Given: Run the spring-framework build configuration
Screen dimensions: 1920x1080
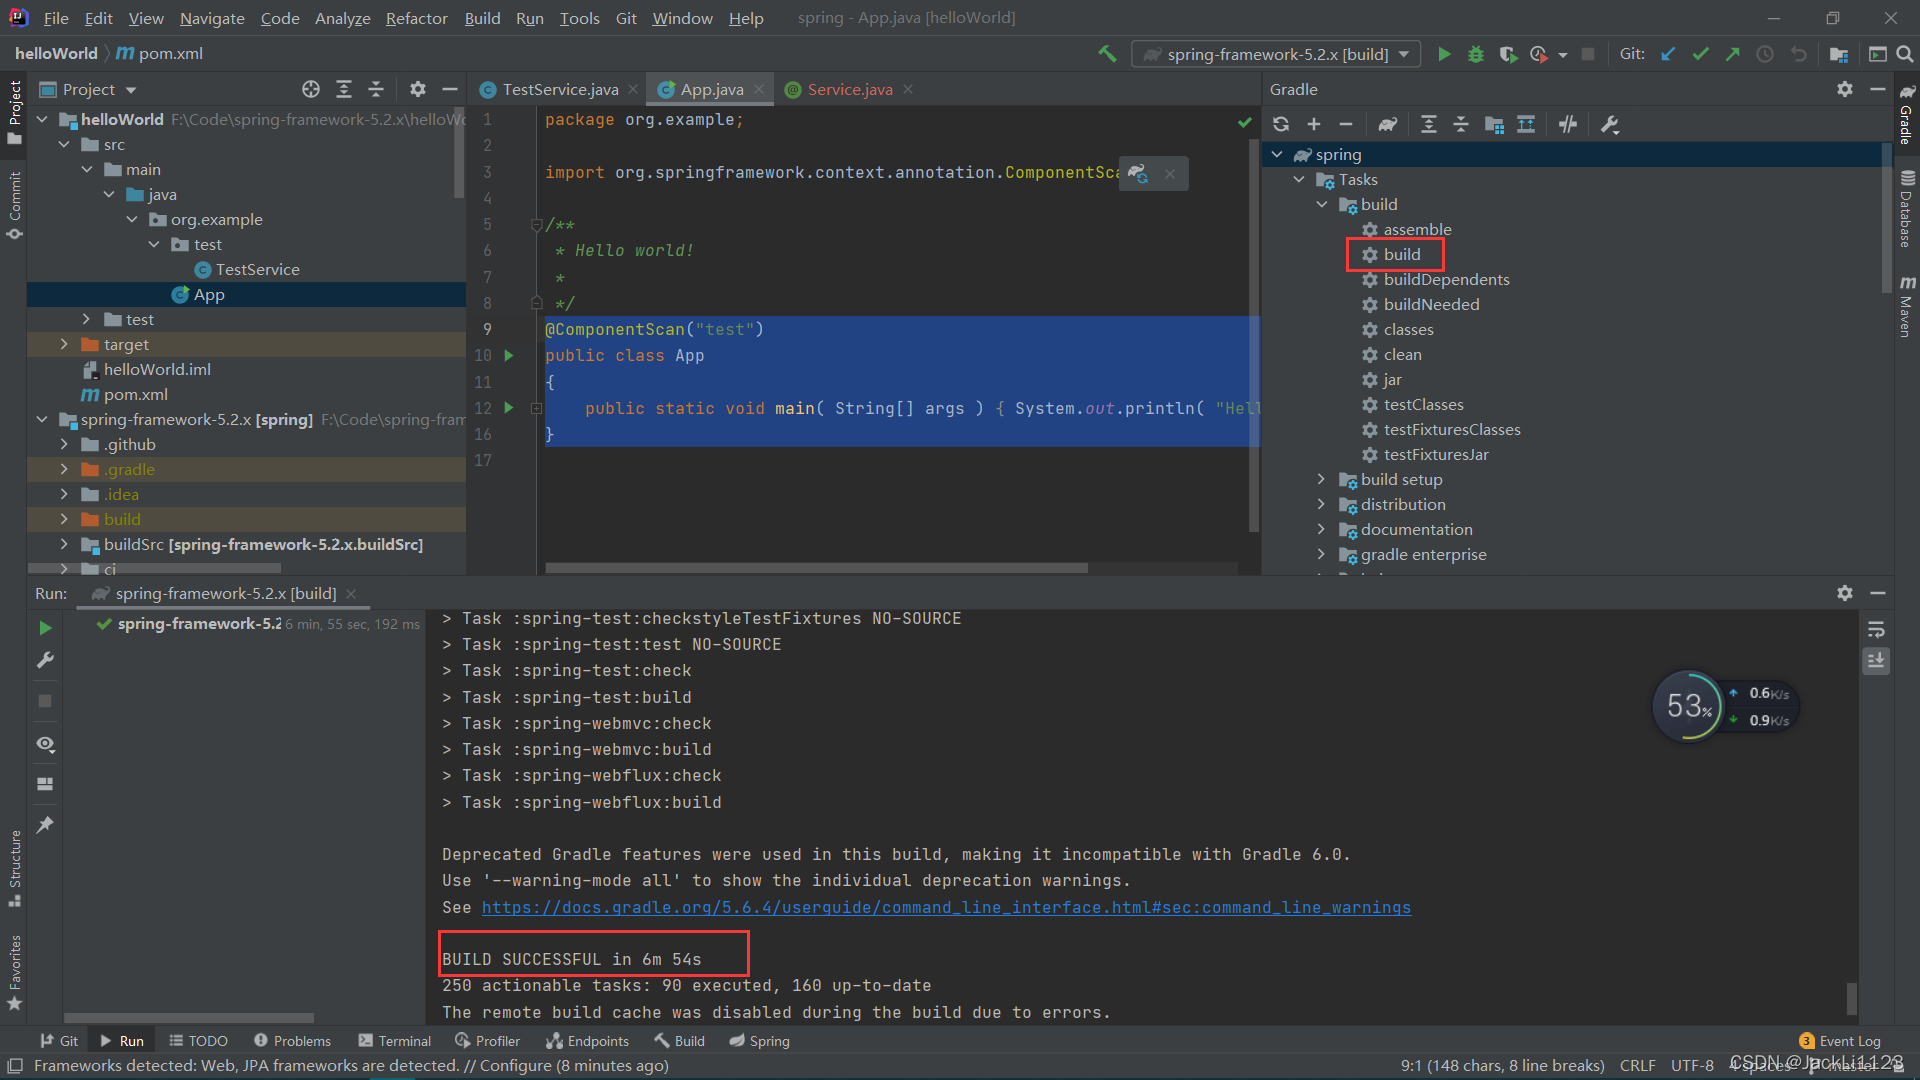Looking at the screenshot, I should coord(1444,54).
